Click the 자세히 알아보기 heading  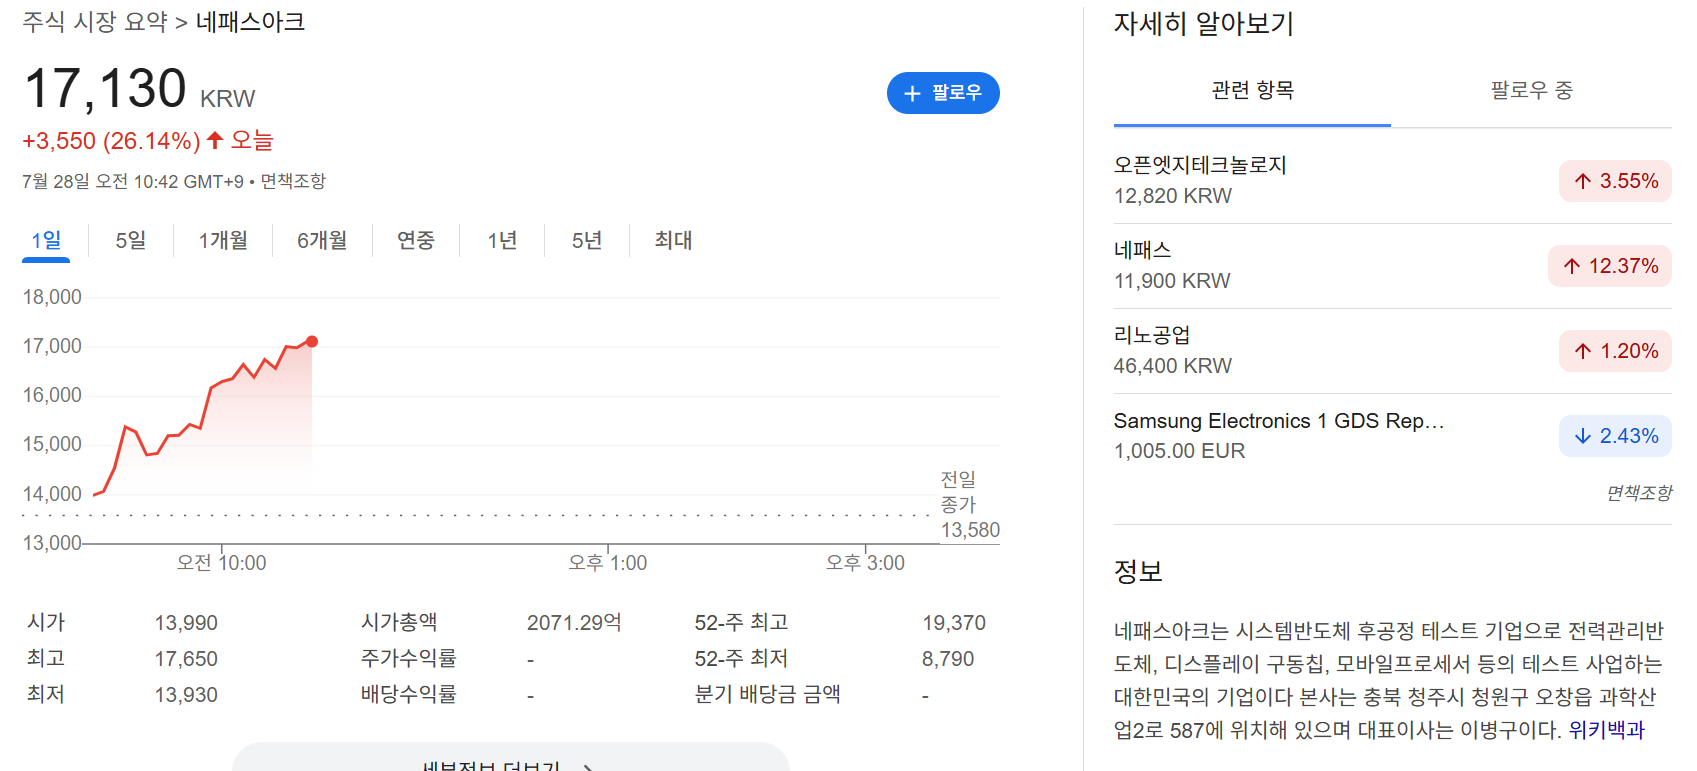click(x=1204, y=24)
